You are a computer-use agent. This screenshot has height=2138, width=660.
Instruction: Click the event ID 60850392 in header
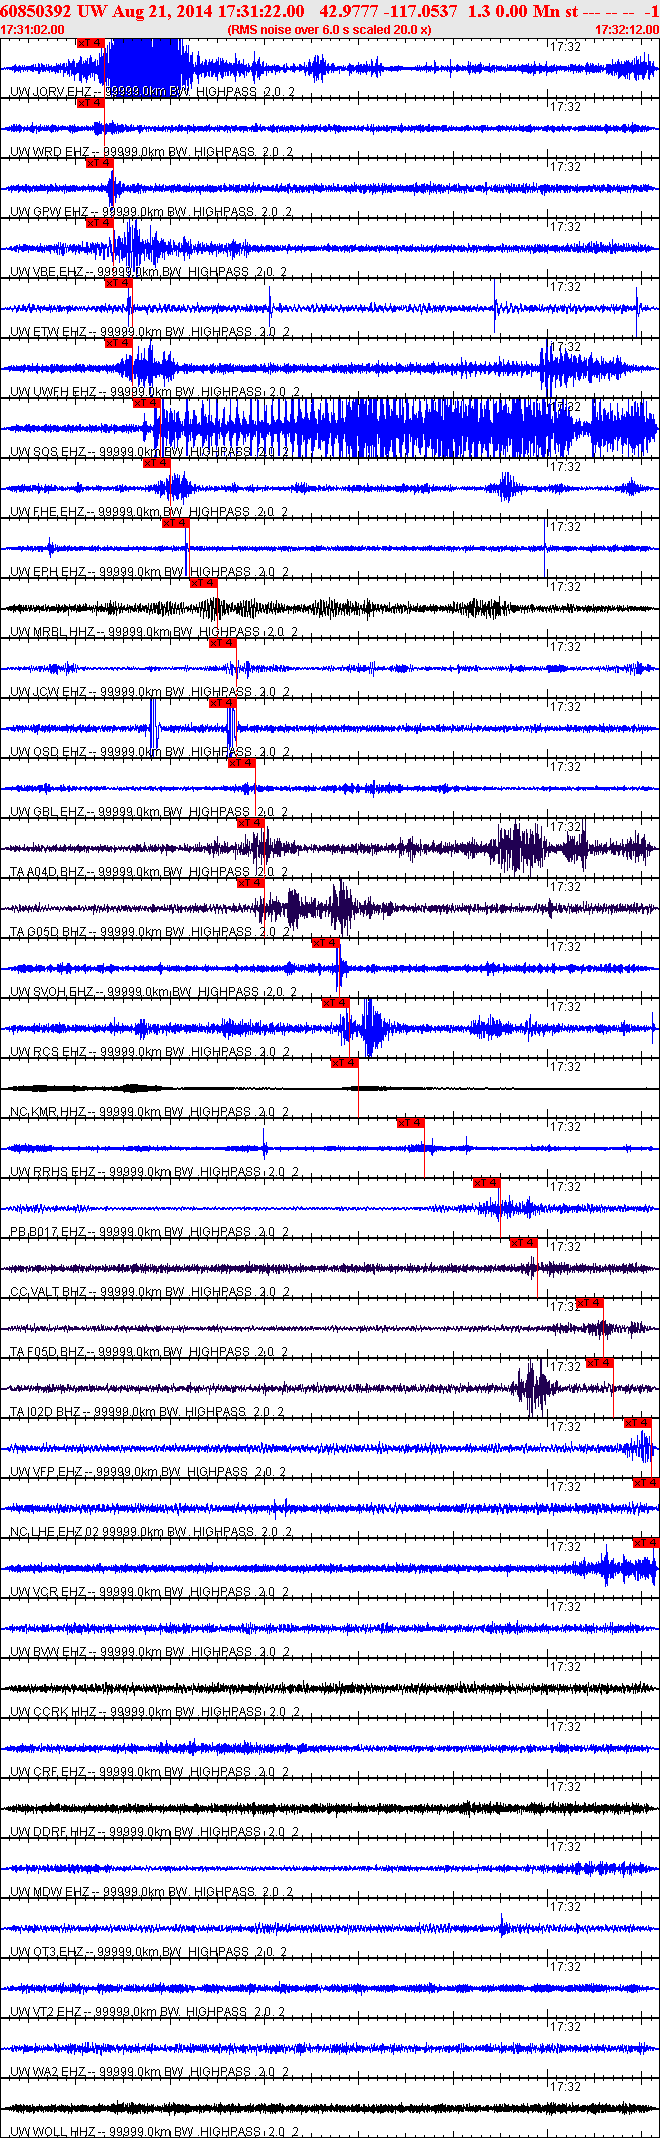tap(35, 11)
